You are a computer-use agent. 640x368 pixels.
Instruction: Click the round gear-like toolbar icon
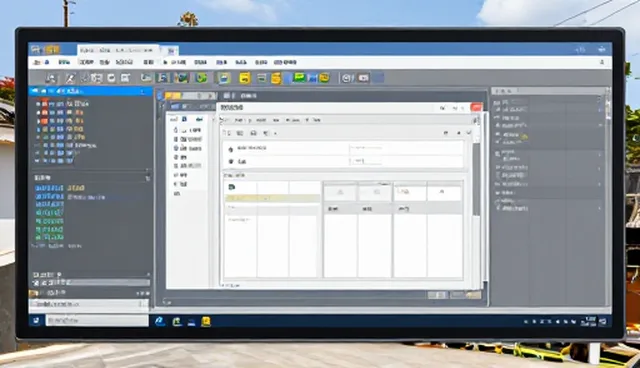pyautogui.click(x=347, y=78)
